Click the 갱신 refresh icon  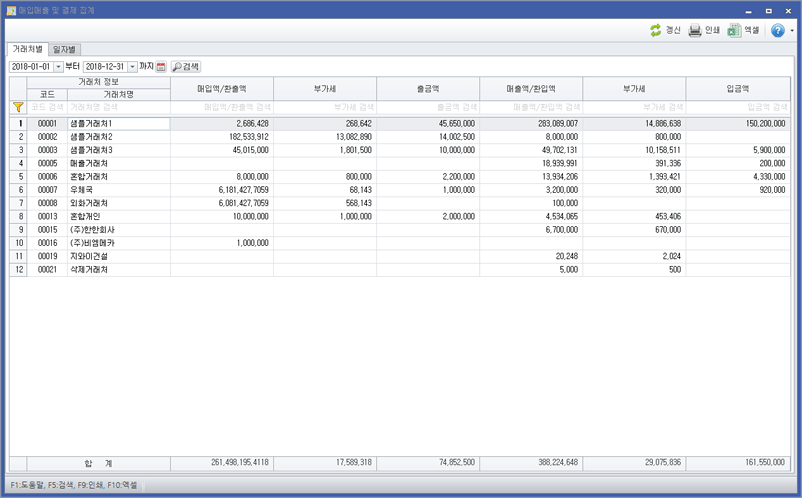656,31
